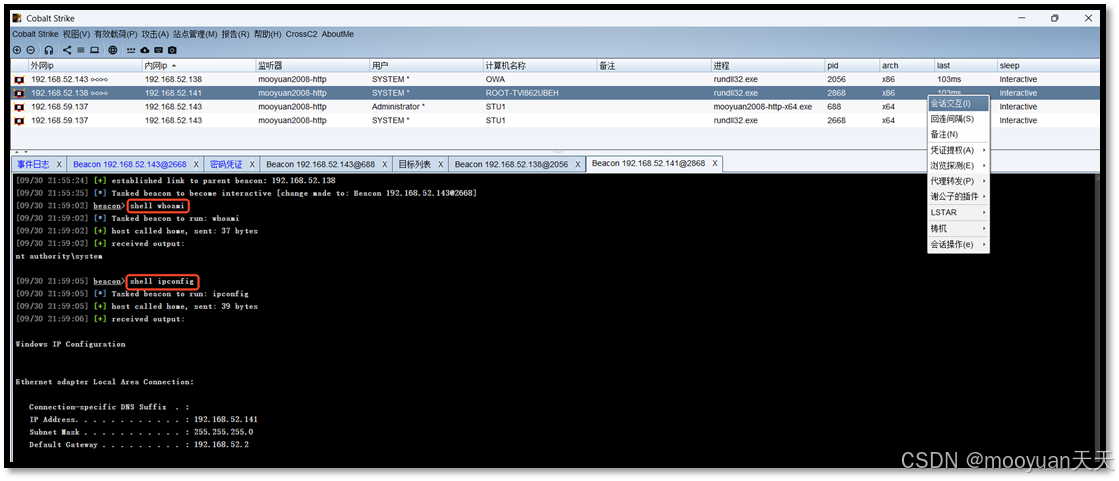1119x481 pixels.
Task: Switch to target table (laptop) icon
Action: point(94,50)
